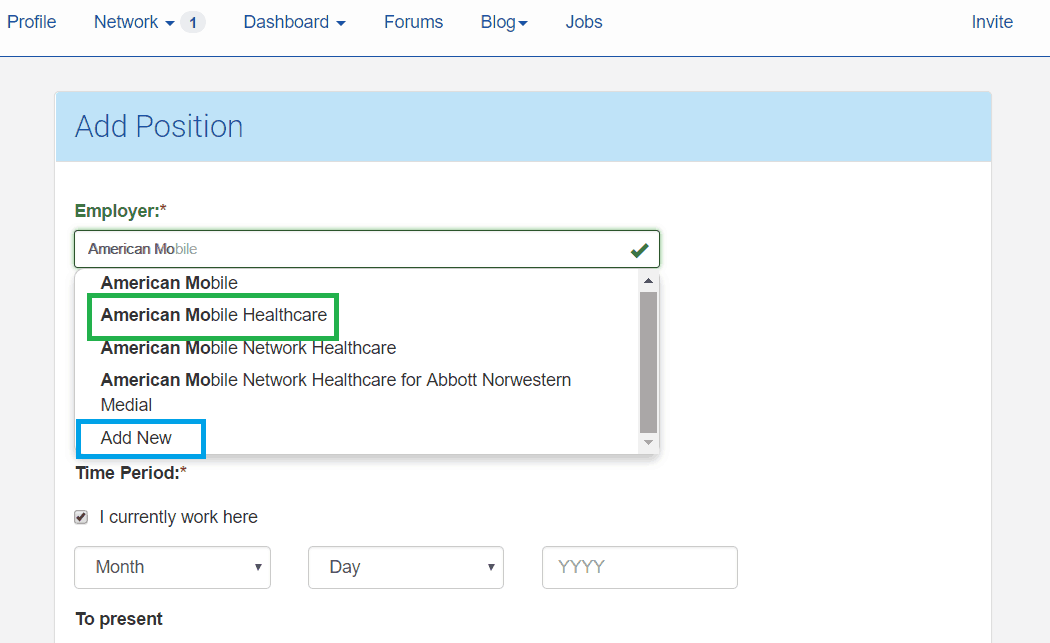
Task: Click the suggestion list scroll up arrow
Action: (648, 281)
